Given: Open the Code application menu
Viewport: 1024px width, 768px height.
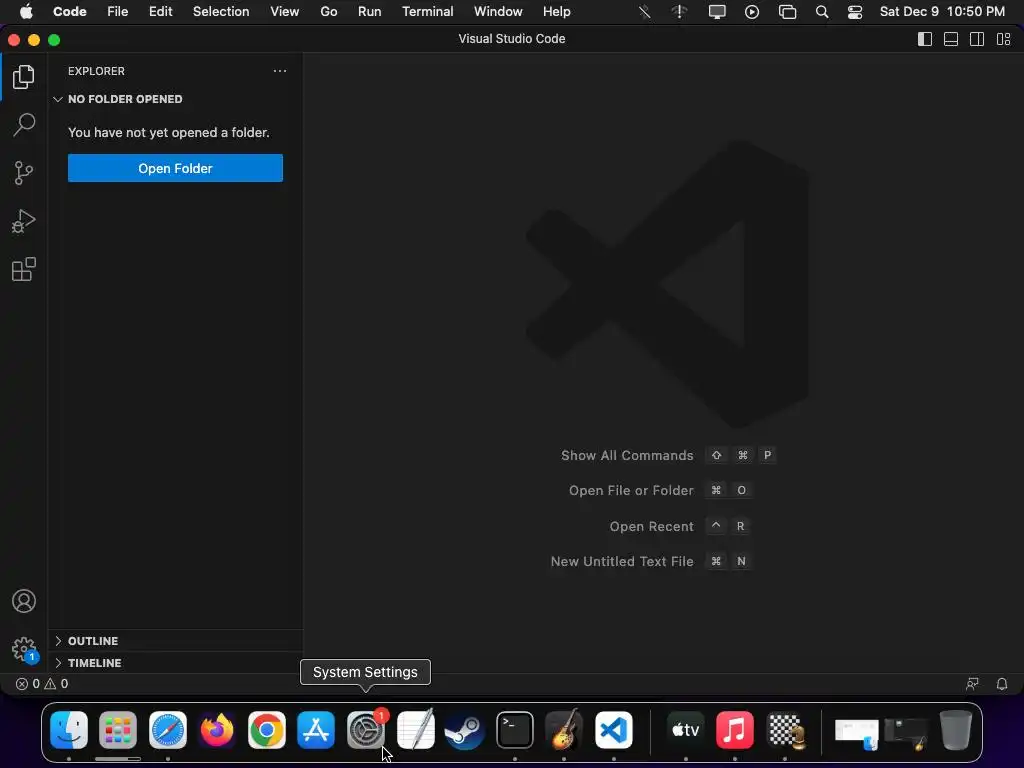Looking at the screenshot, I should coord(70,12).
